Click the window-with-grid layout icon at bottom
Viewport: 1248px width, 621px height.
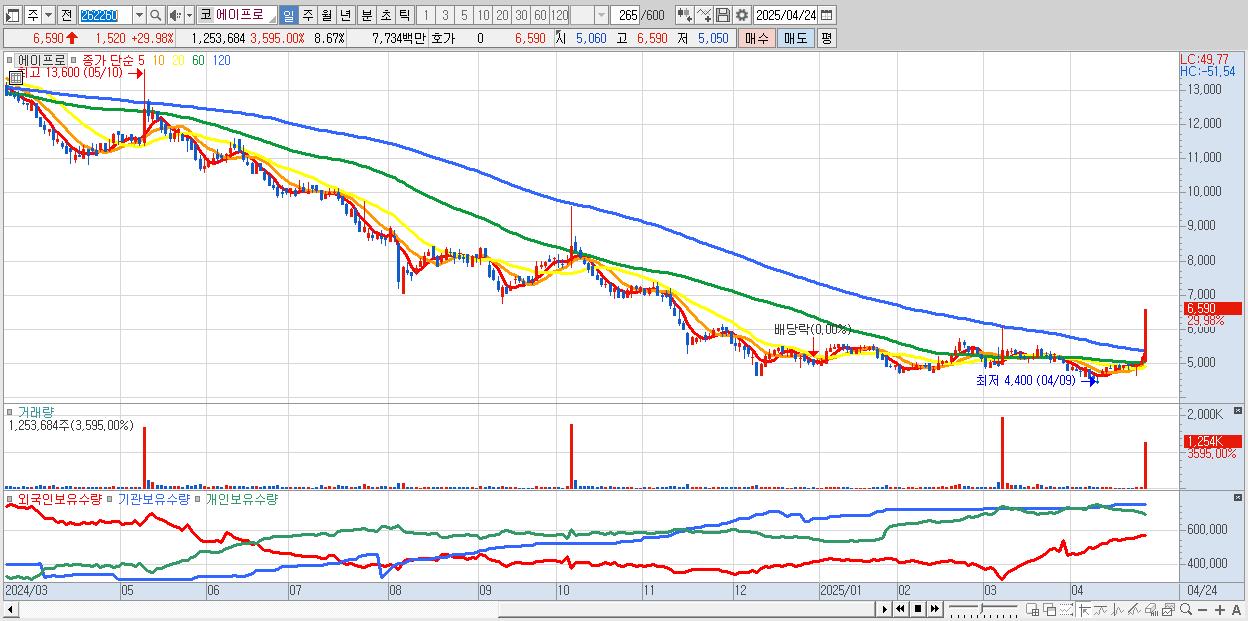click(x=1033, y=609)
